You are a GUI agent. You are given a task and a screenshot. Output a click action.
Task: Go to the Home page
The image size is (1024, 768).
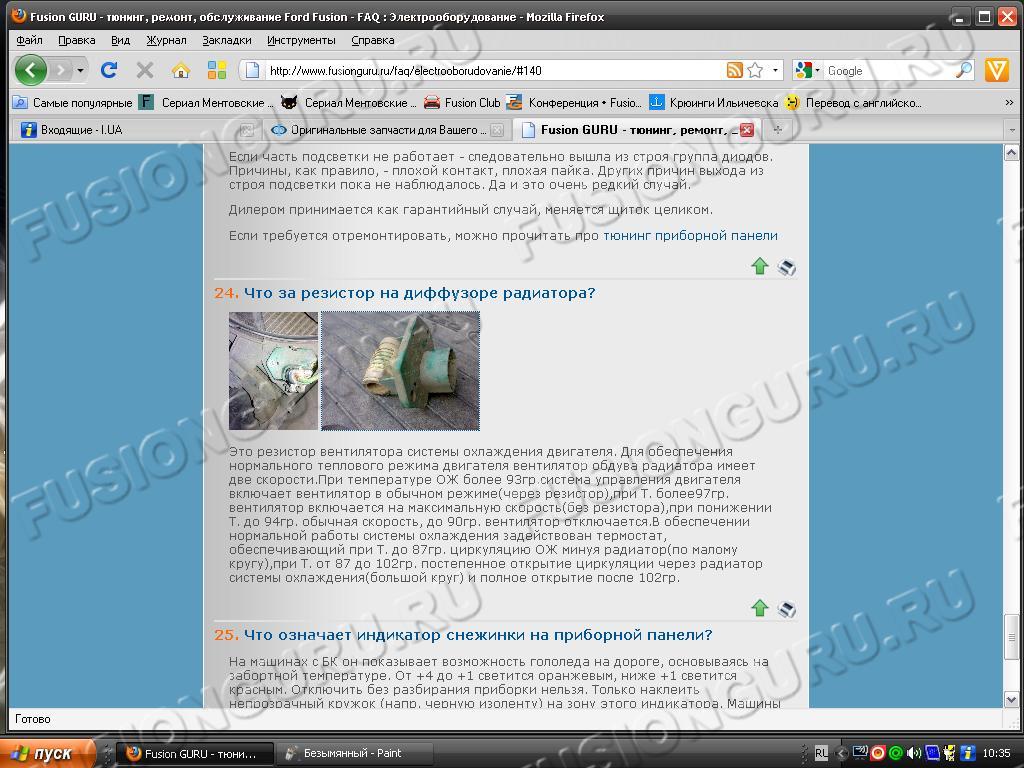coord(181,70)
